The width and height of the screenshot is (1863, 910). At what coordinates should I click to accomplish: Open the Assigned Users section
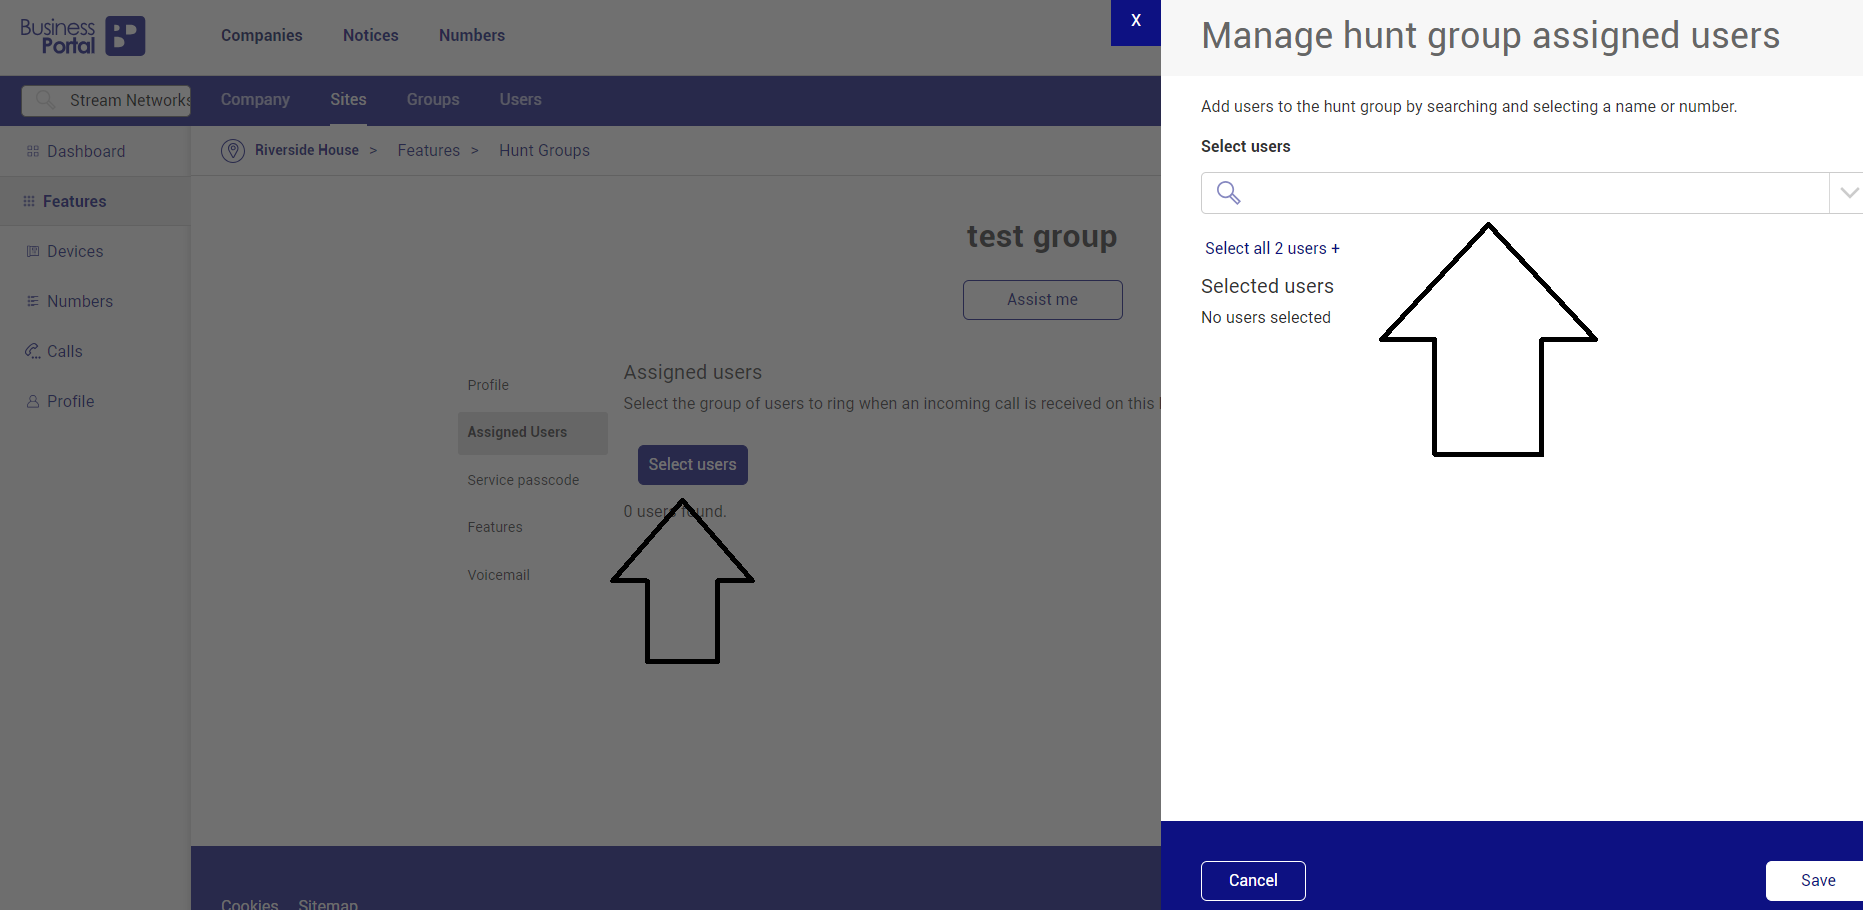pyautogui.click(x=533, y=433)
